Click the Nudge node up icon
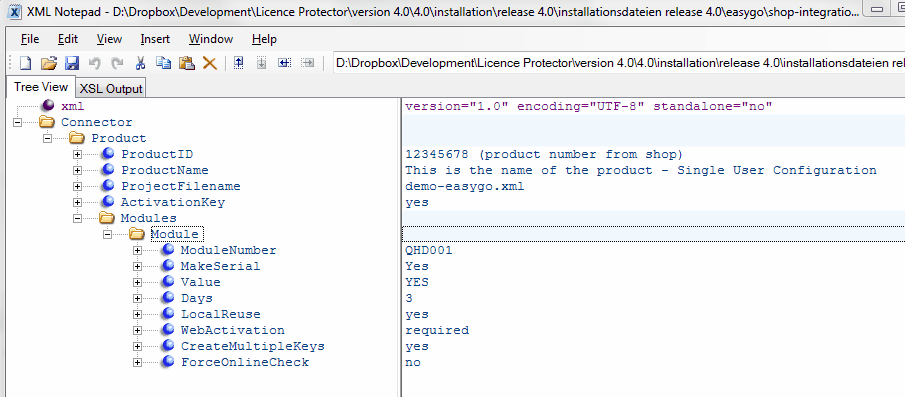Image resolution: width=905 pixels, height=397 pixels. (238, 63)
